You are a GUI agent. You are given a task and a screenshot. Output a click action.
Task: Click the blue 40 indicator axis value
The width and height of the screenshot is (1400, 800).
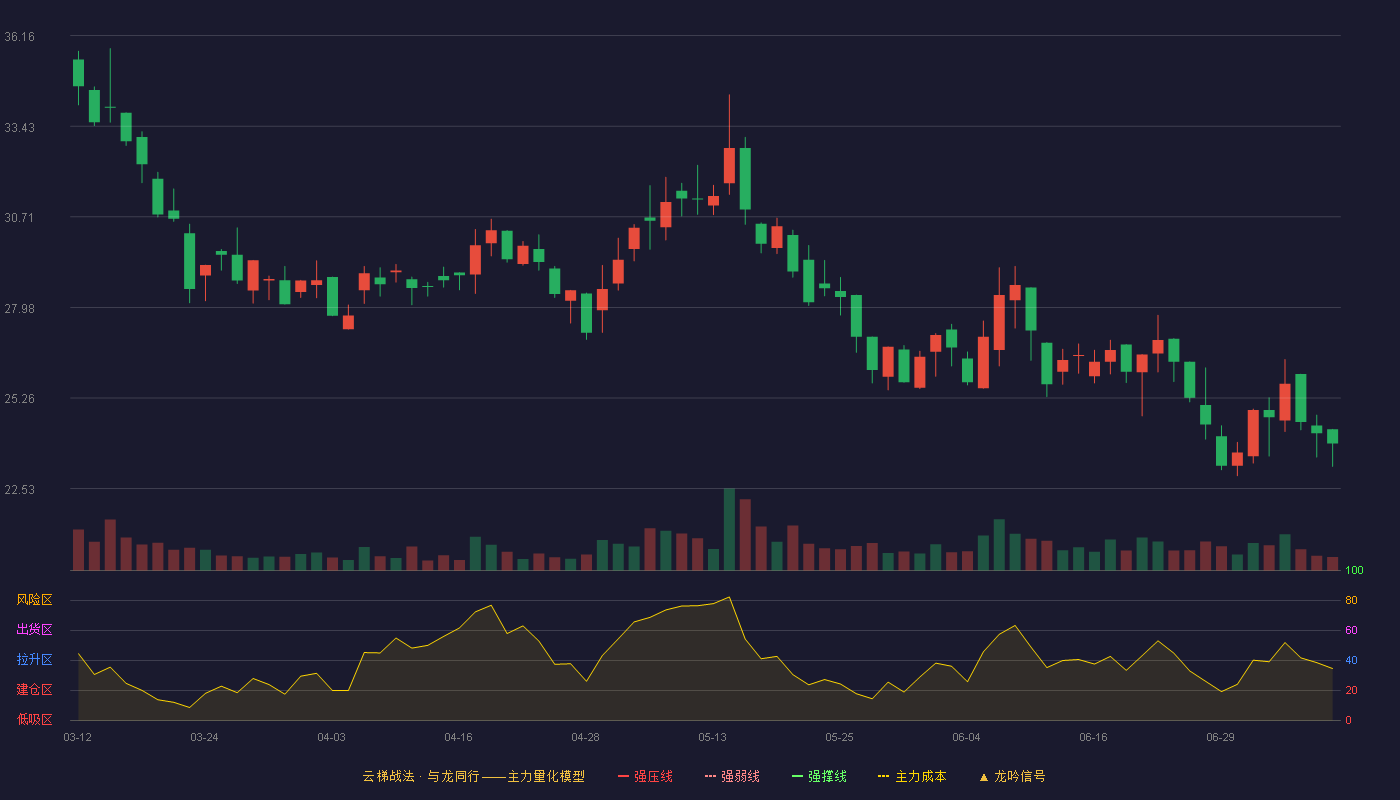point(1351,660)
